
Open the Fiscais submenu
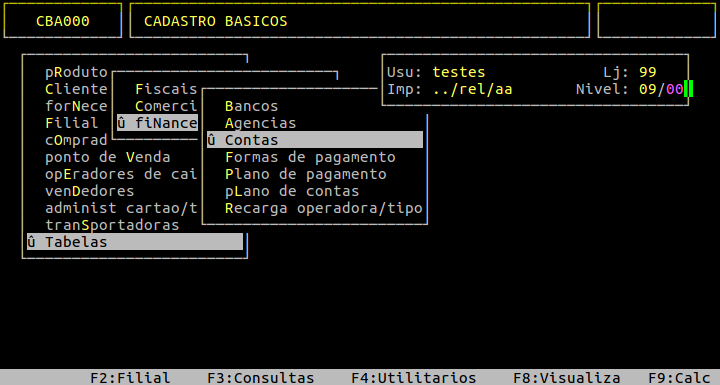[x=166, y=89]
